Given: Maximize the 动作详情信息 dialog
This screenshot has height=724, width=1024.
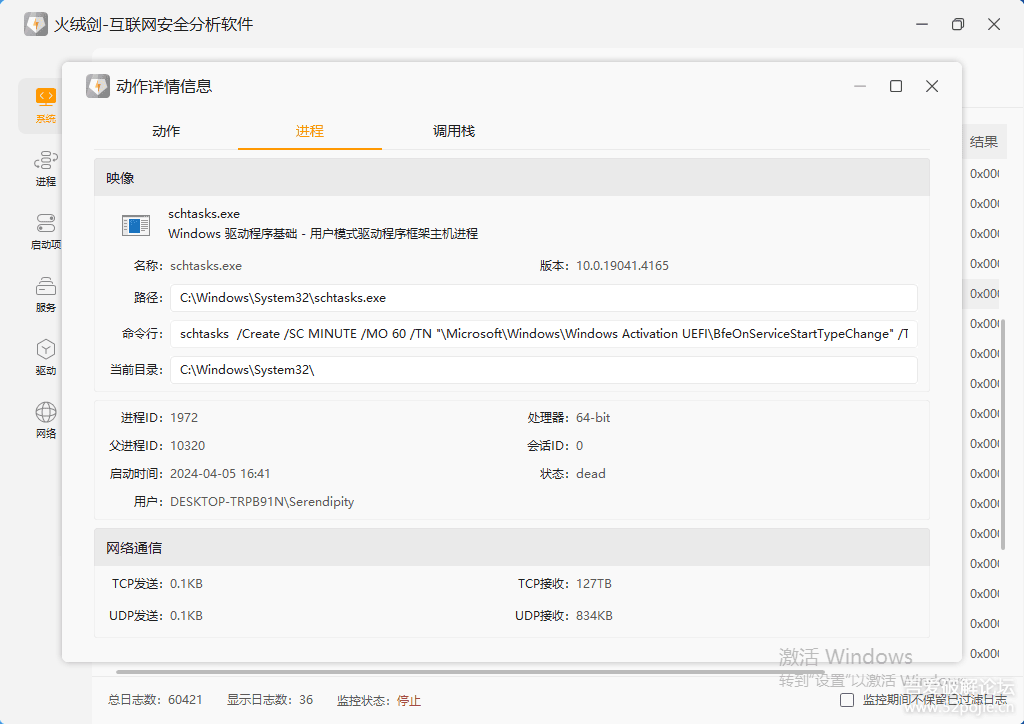Looking at the screenshot, I should point(896,86).
